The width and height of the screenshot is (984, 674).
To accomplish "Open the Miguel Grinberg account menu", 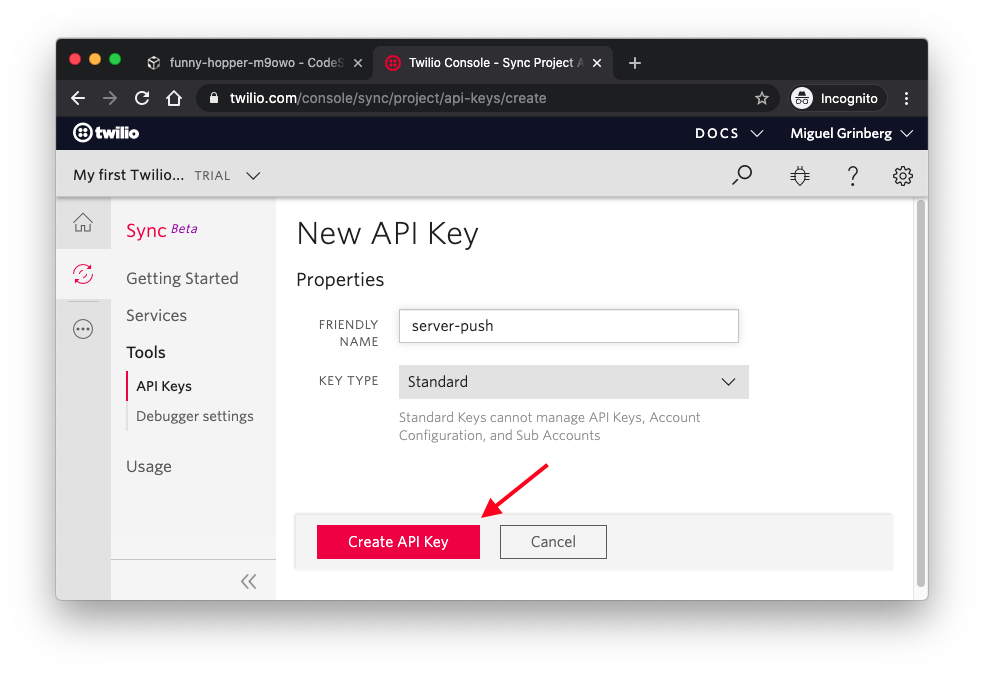I will [x=851, y=133].
